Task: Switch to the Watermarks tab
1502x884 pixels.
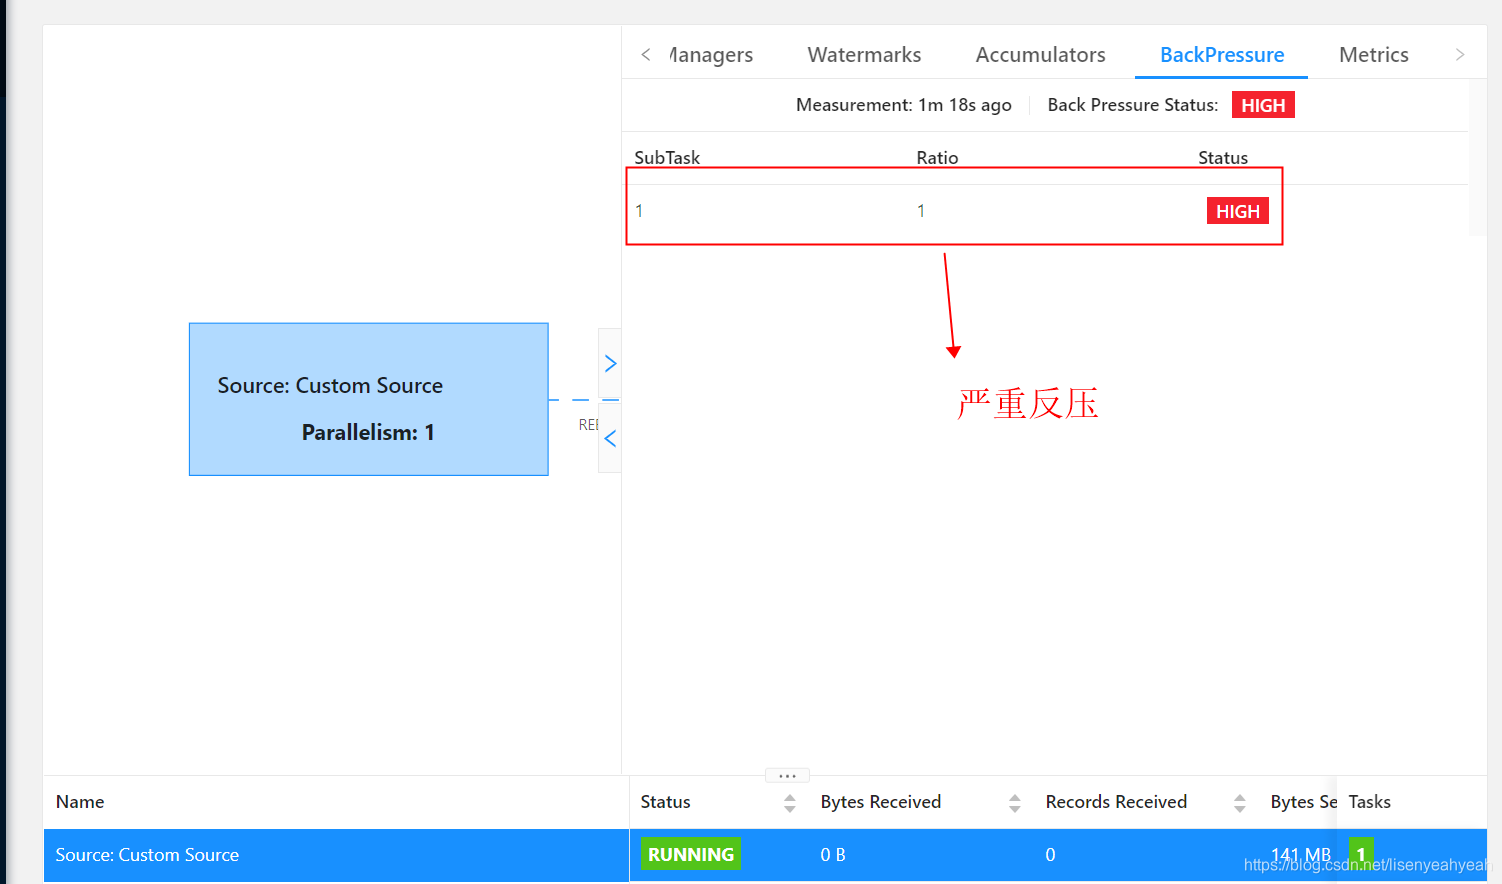Action: click(x=864, y=55)
